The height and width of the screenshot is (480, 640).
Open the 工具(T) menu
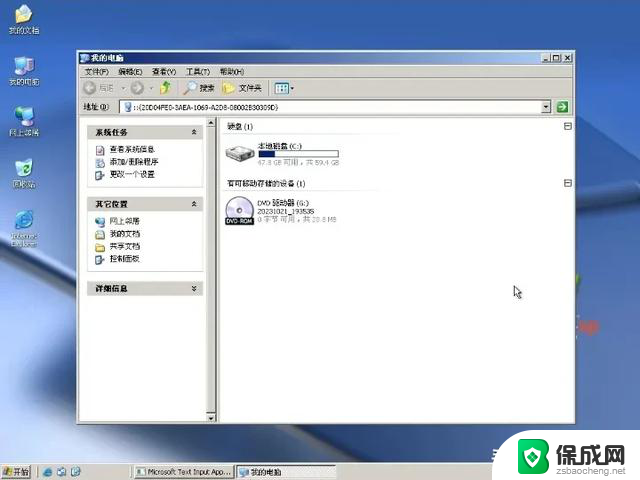point(198,72)
